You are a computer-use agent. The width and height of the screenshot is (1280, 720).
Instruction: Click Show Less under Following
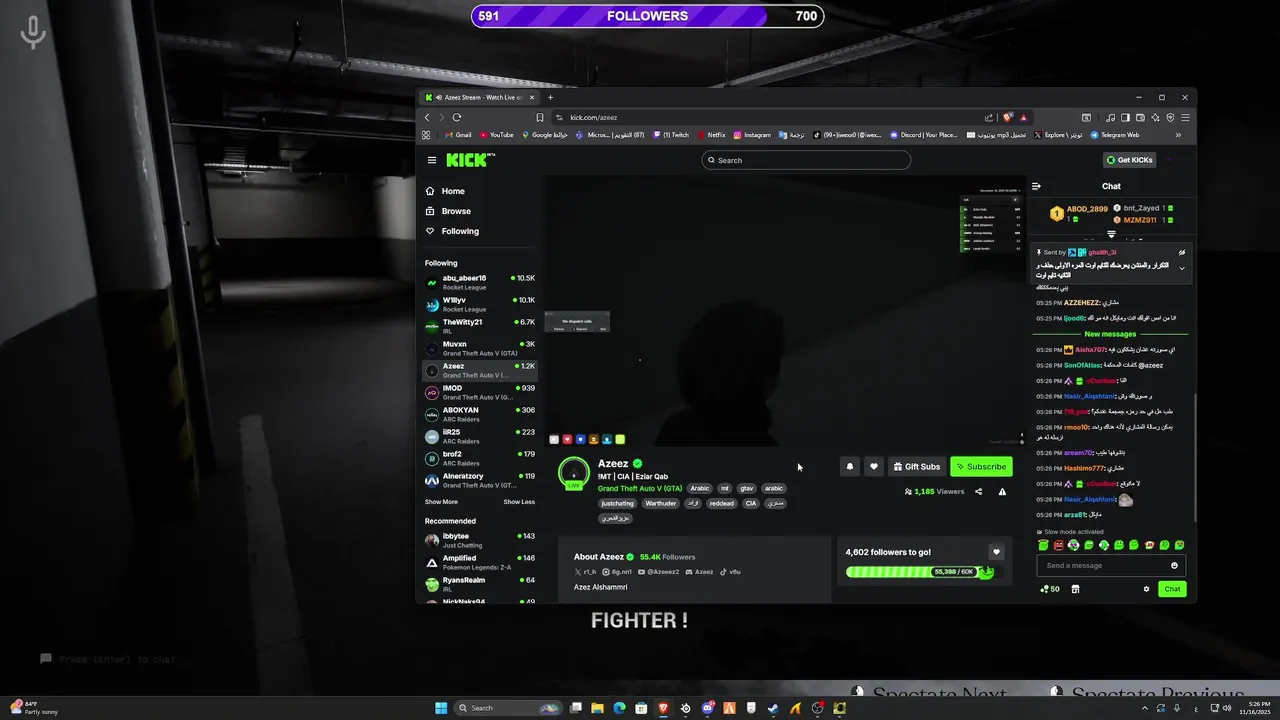tap(519, 502)
